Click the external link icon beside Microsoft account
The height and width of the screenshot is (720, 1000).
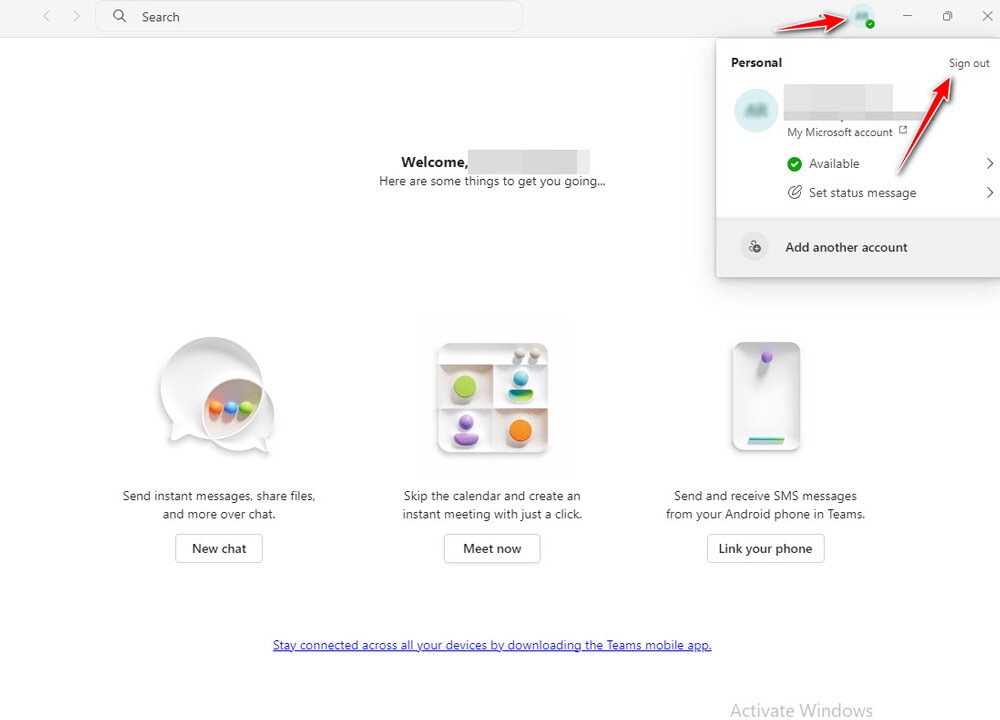pos(902,130)
